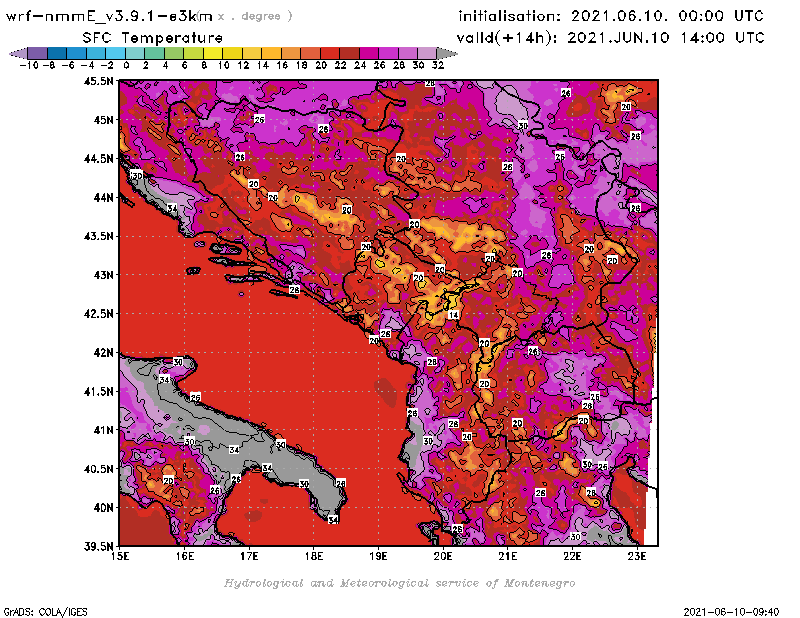Click the 45.5N latitude label

[98, 81]
